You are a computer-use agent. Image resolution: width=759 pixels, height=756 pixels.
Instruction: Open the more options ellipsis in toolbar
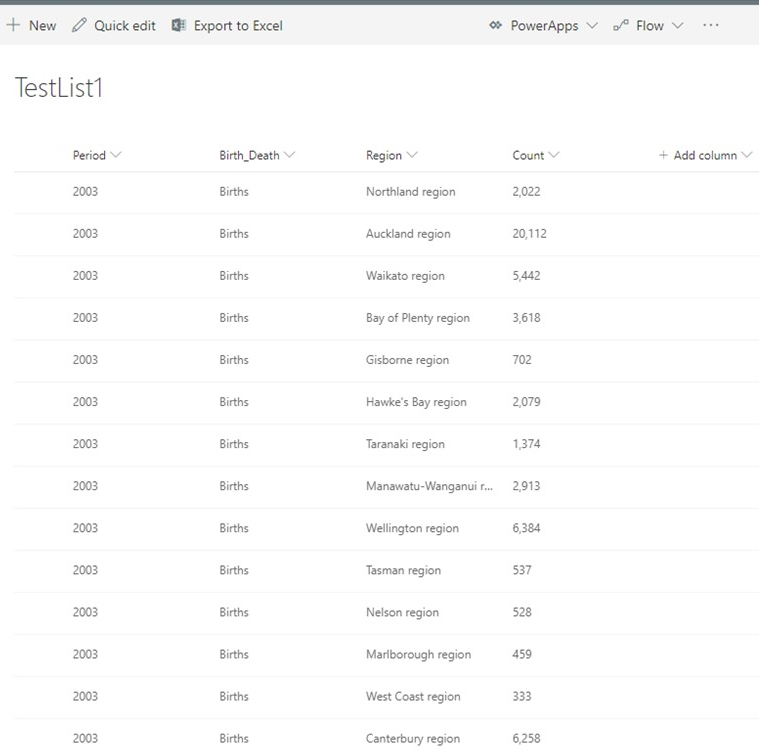711,25
